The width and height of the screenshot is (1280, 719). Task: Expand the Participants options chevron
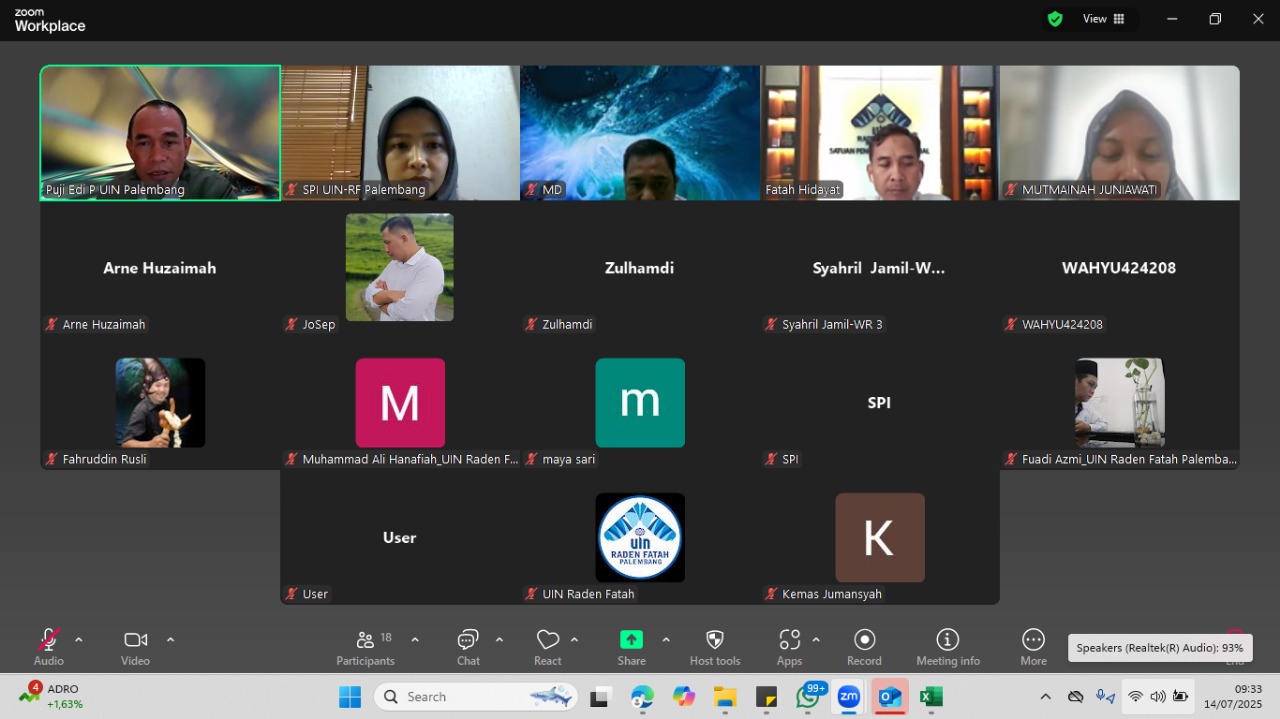[415, 640]
